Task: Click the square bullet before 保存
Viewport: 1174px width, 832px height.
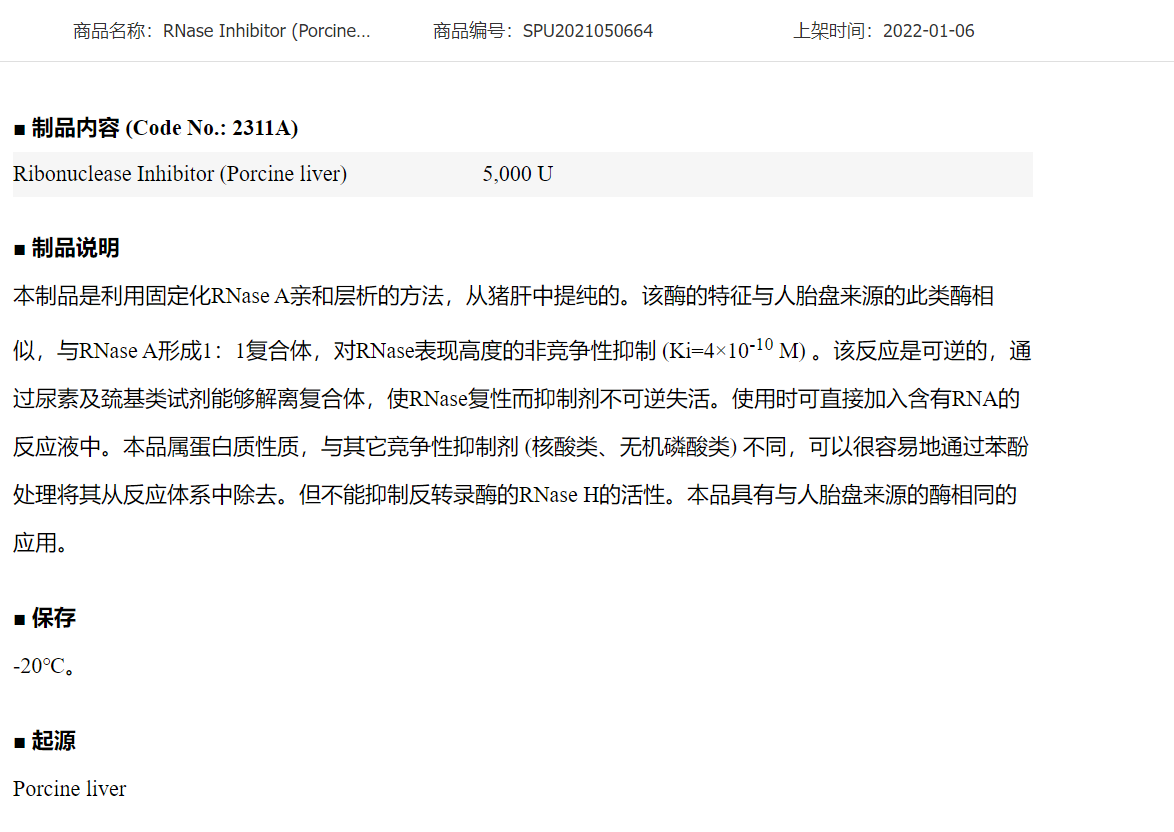Action: [x=19, y=619]
